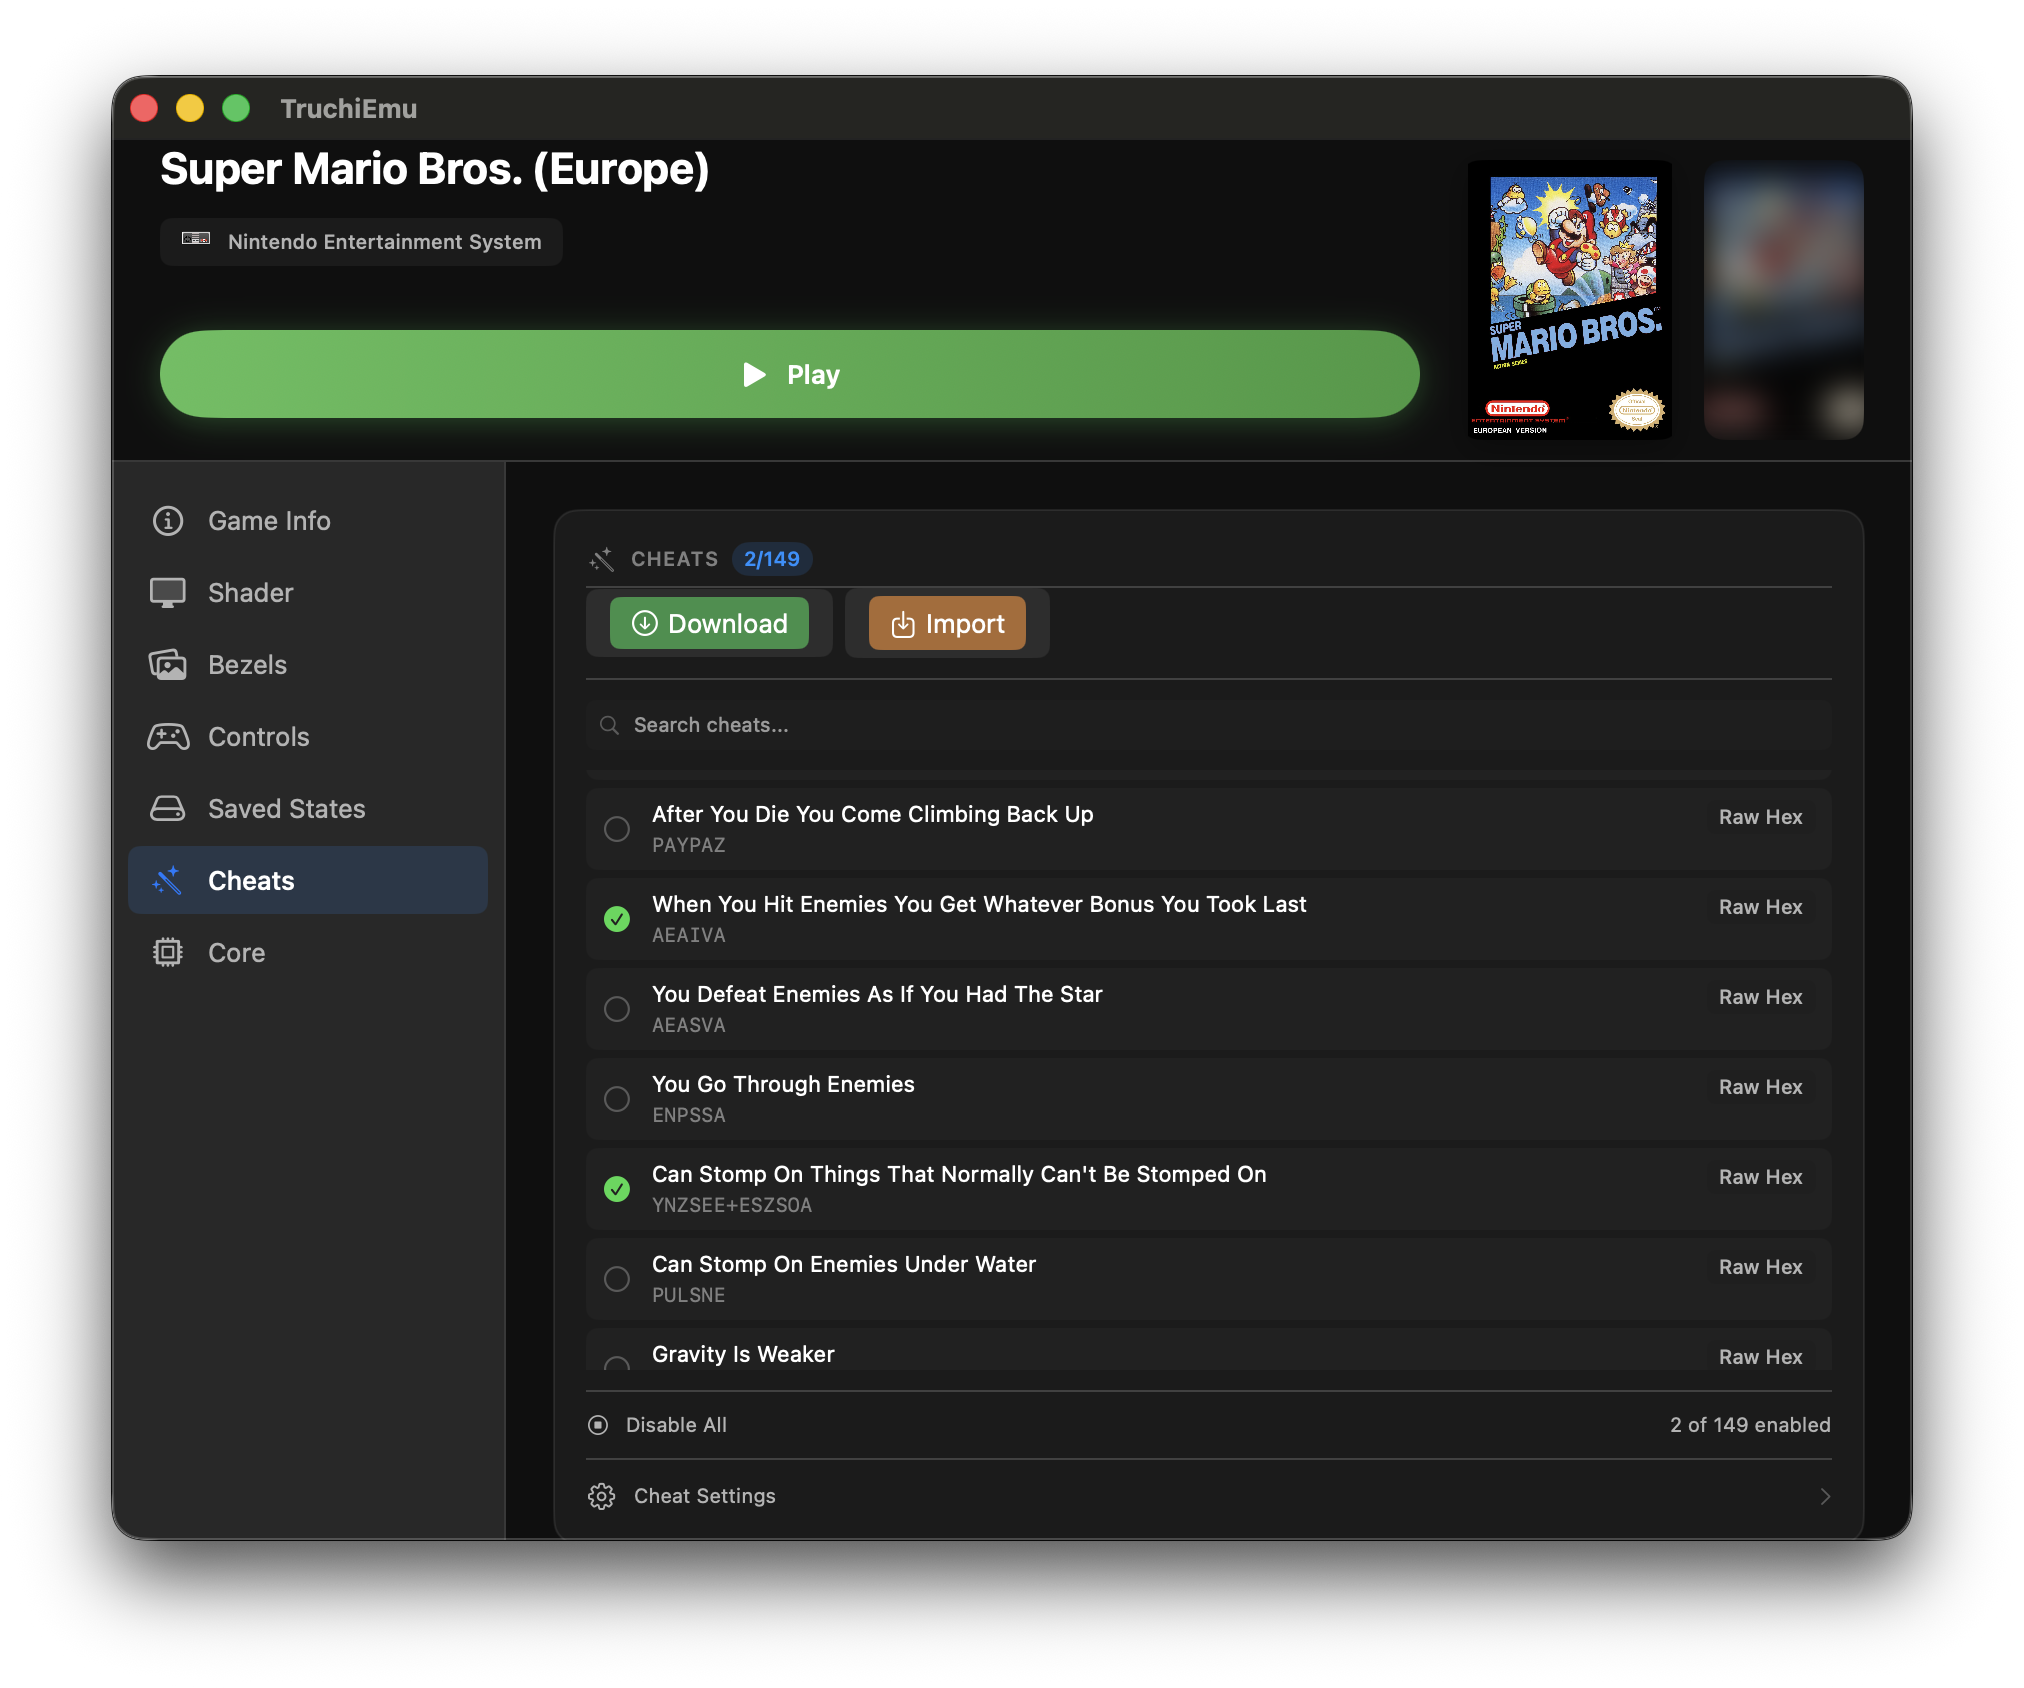Click the Bezels picture icon

(x=168, y=665)
